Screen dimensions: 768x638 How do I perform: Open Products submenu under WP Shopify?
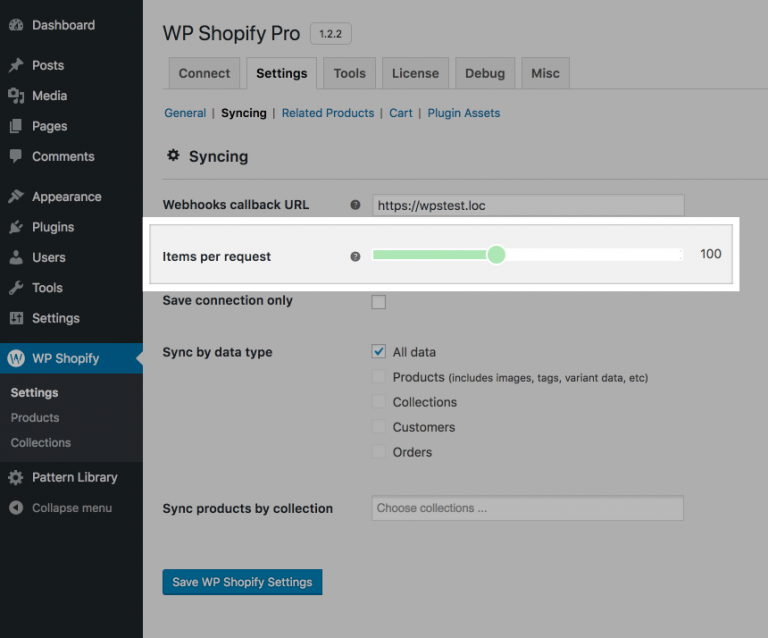[35, 418]
